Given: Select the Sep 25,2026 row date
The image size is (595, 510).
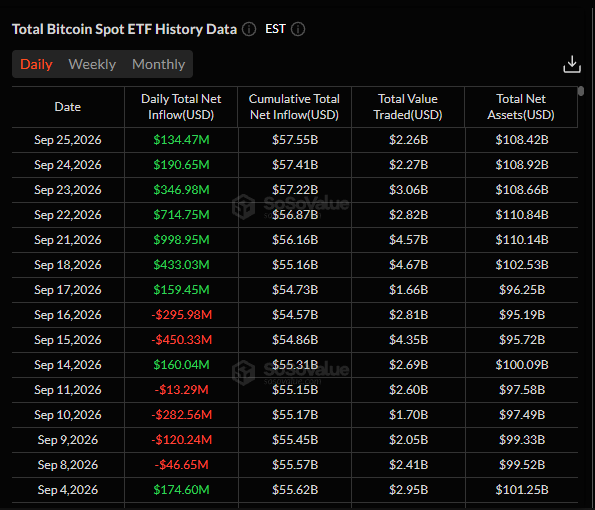Looking at the screenshot, I should (x=68, y=140).
